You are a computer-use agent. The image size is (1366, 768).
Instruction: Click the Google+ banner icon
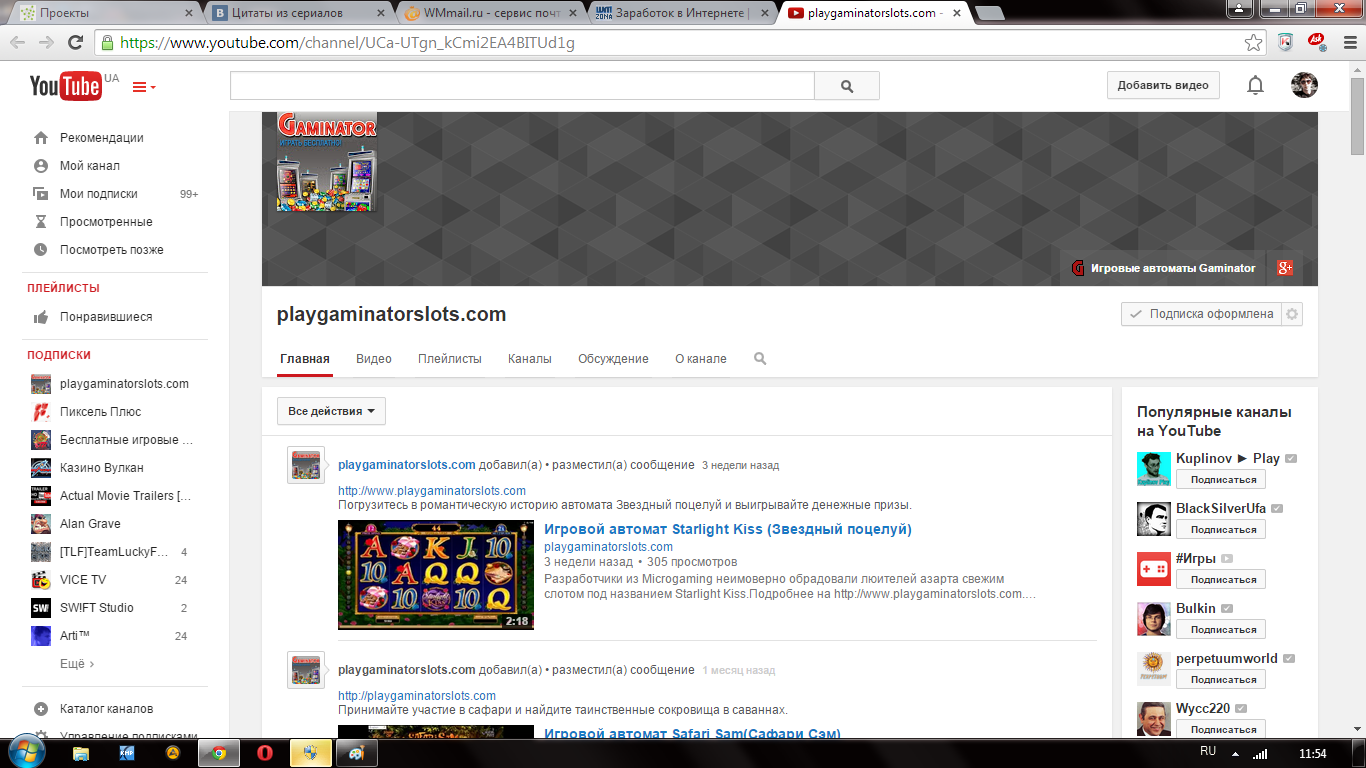point(1285,268)
